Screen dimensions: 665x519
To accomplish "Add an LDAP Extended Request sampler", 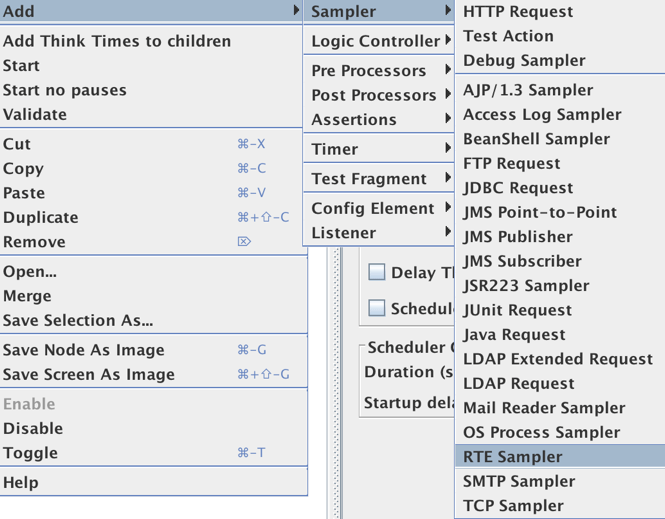I will coord(560,359).
